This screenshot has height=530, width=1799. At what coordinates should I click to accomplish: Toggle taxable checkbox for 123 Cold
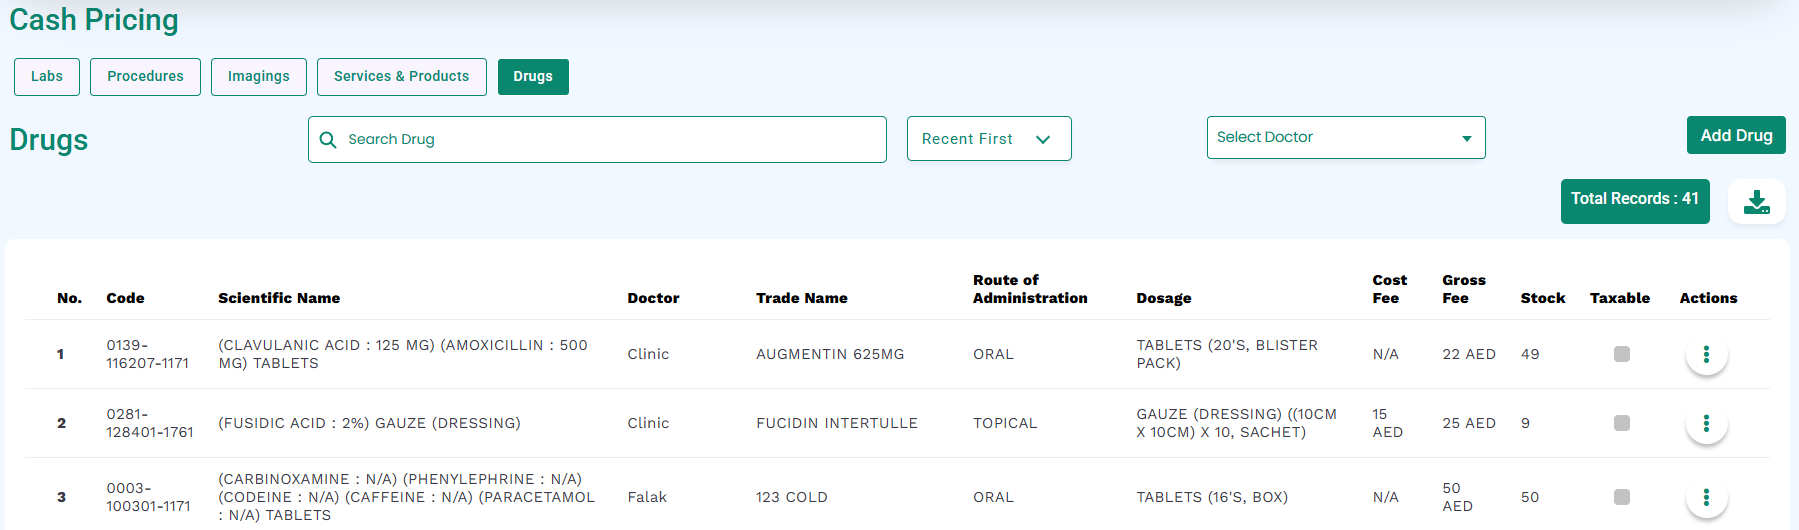point(1622,497)
